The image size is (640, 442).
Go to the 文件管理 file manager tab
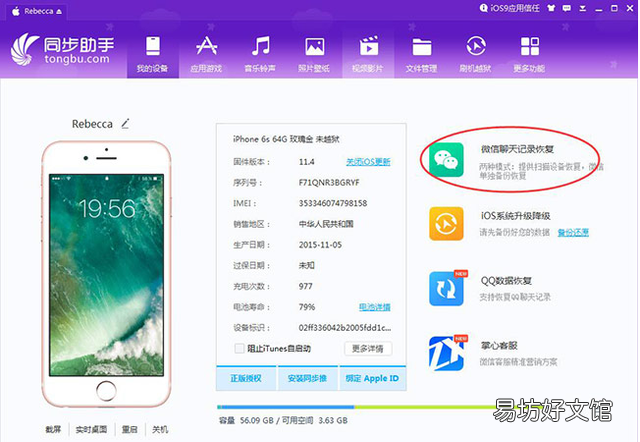[422, 54]
